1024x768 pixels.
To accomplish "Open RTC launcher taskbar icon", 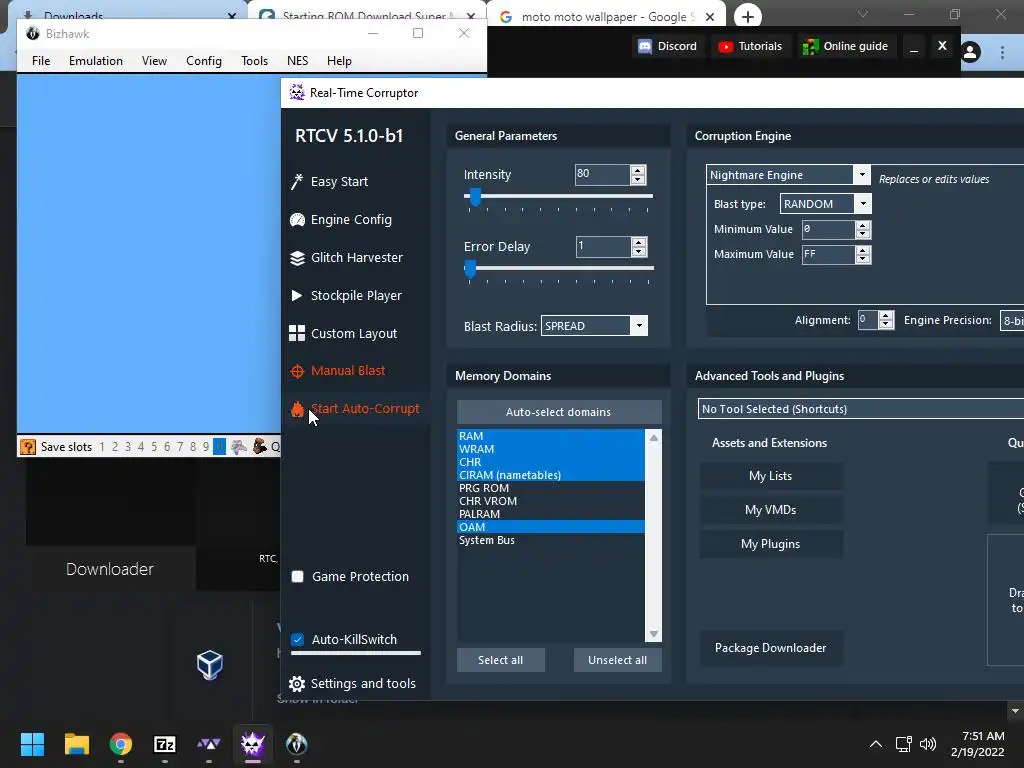I will pyautogui.click(x=209, y=744).
